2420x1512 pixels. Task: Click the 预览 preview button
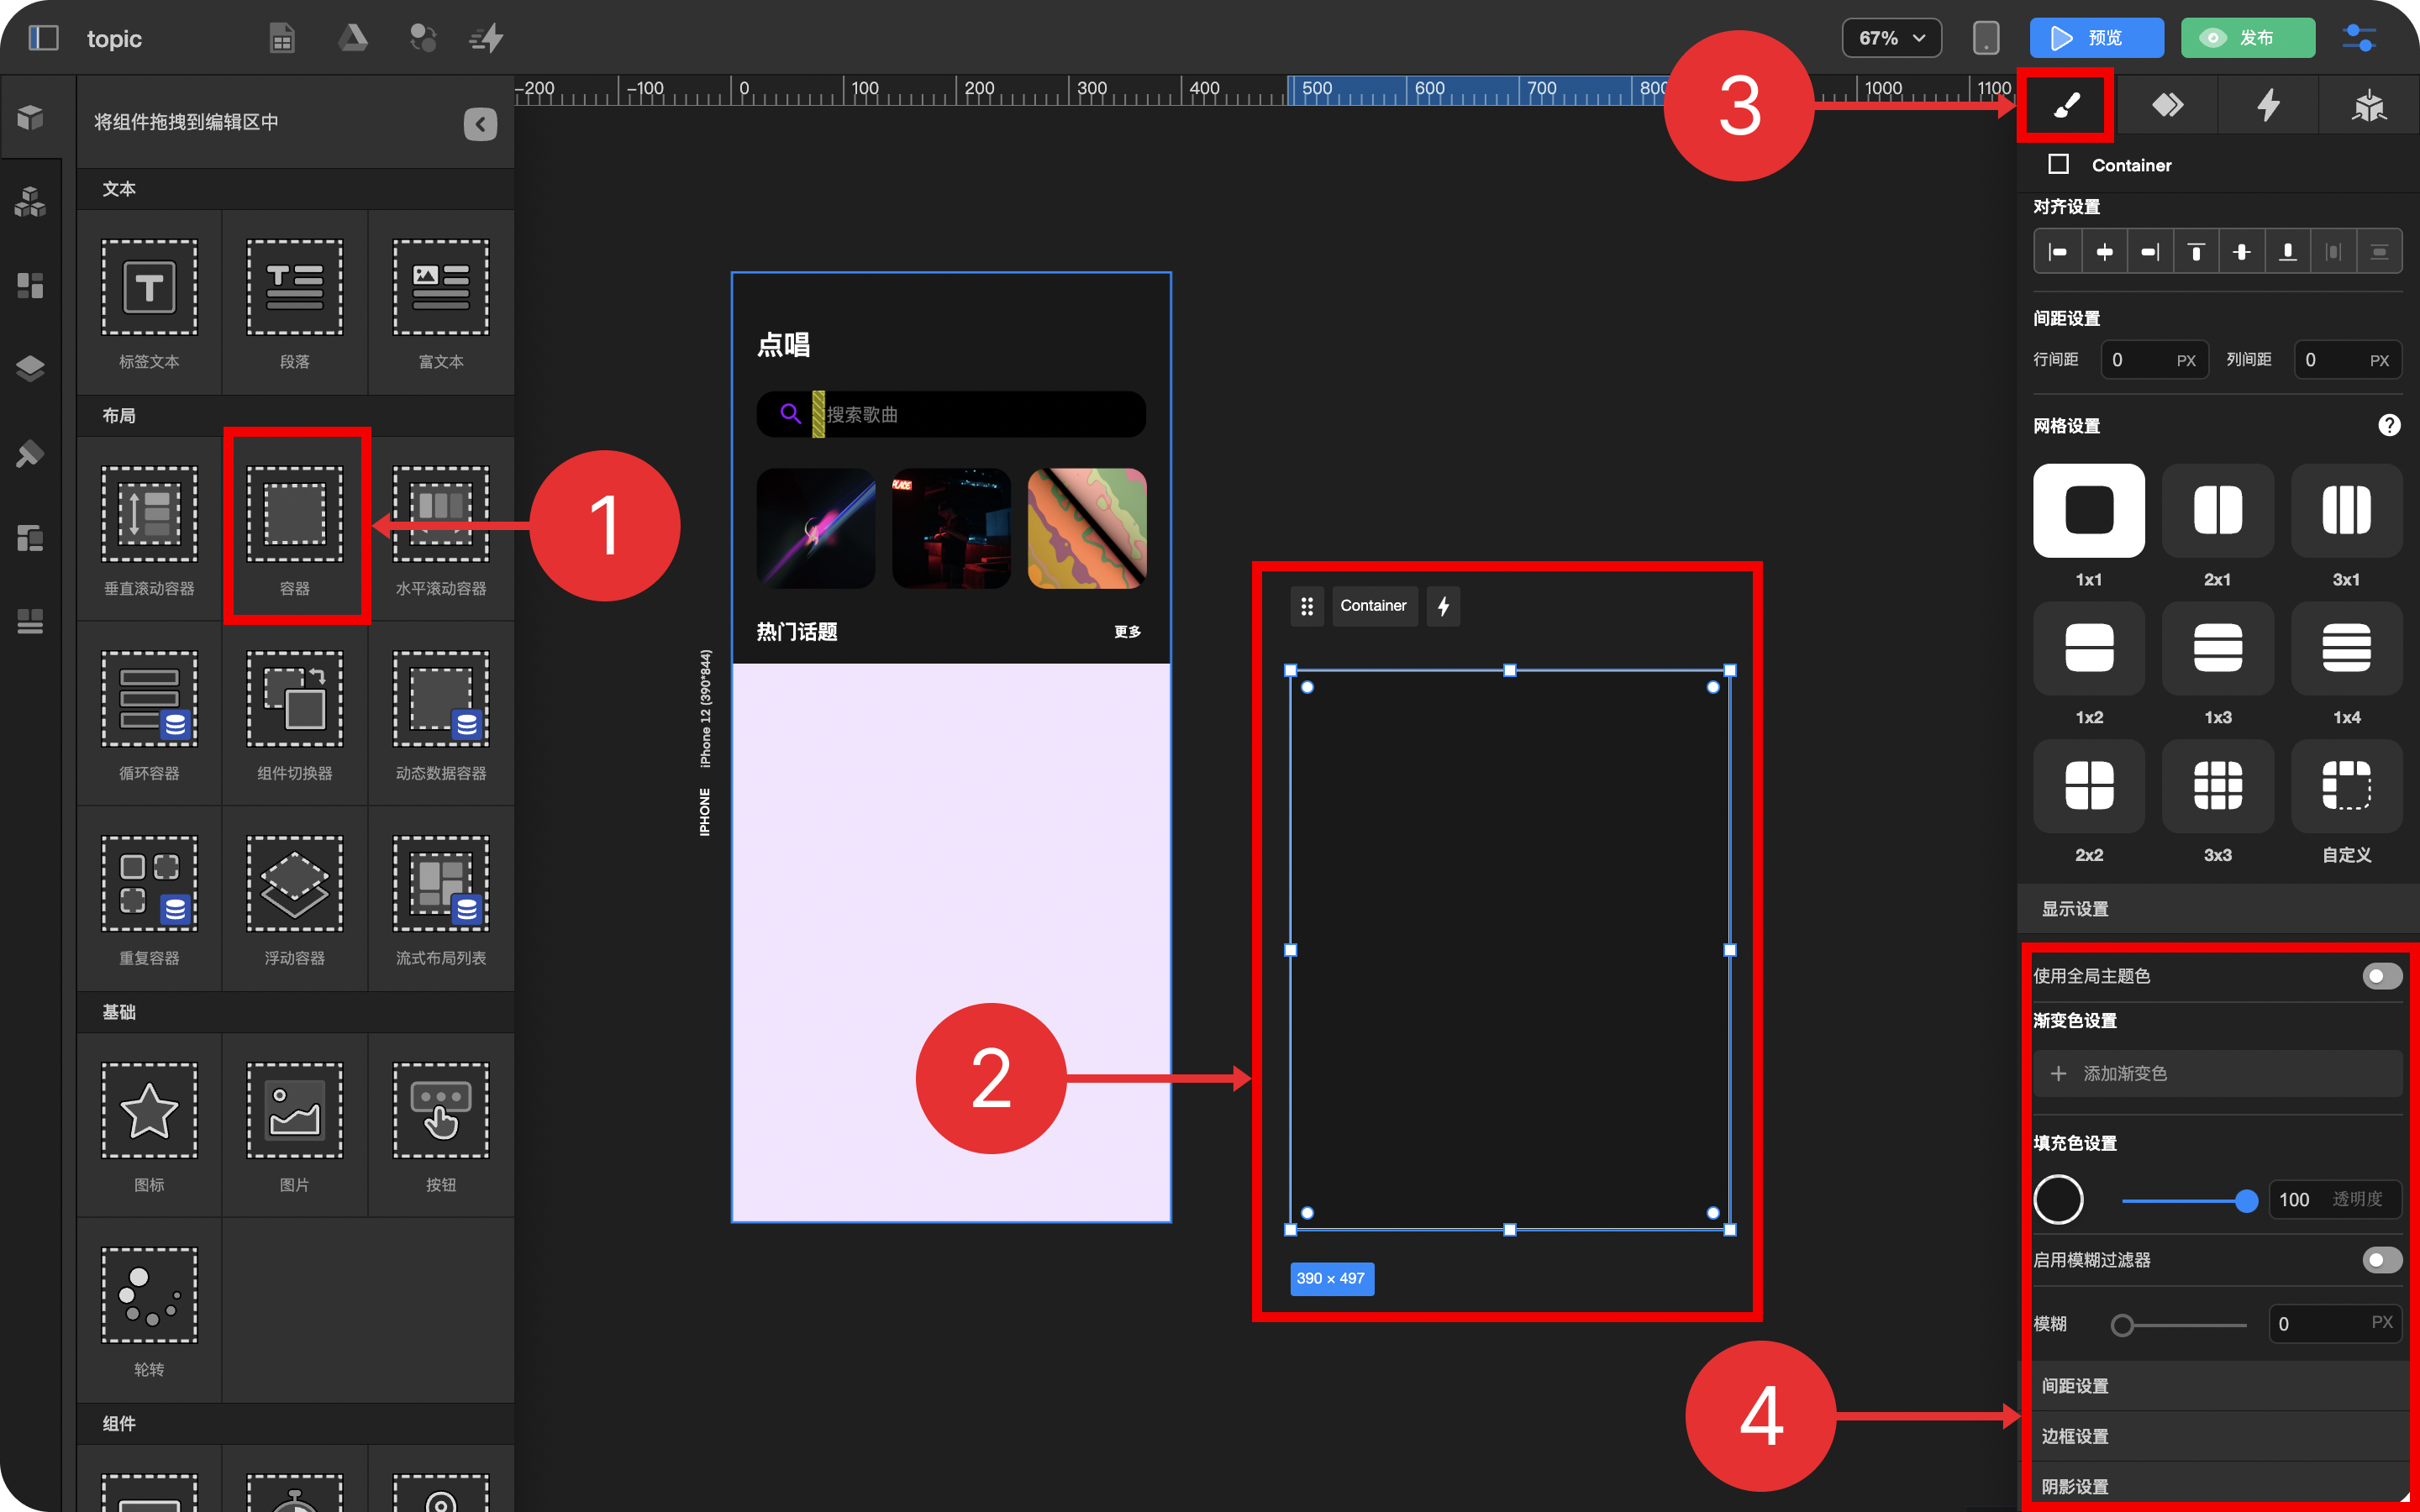point(2096,38)
